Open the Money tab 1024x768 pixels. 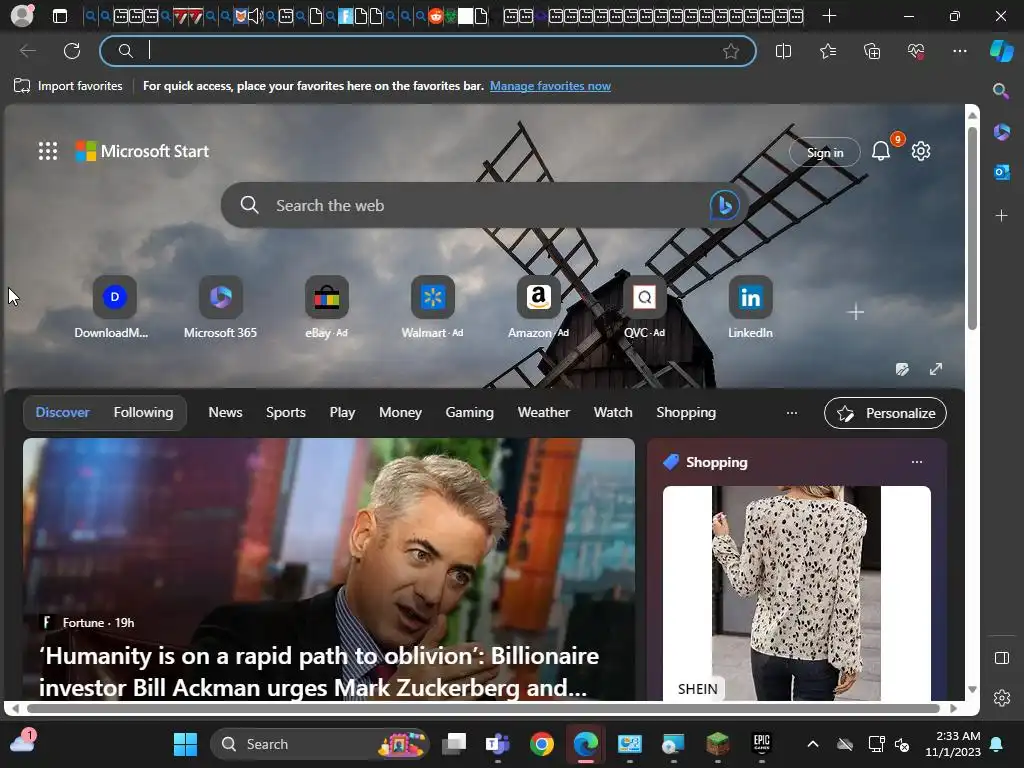pyautogui.click(x=400, y=412)
